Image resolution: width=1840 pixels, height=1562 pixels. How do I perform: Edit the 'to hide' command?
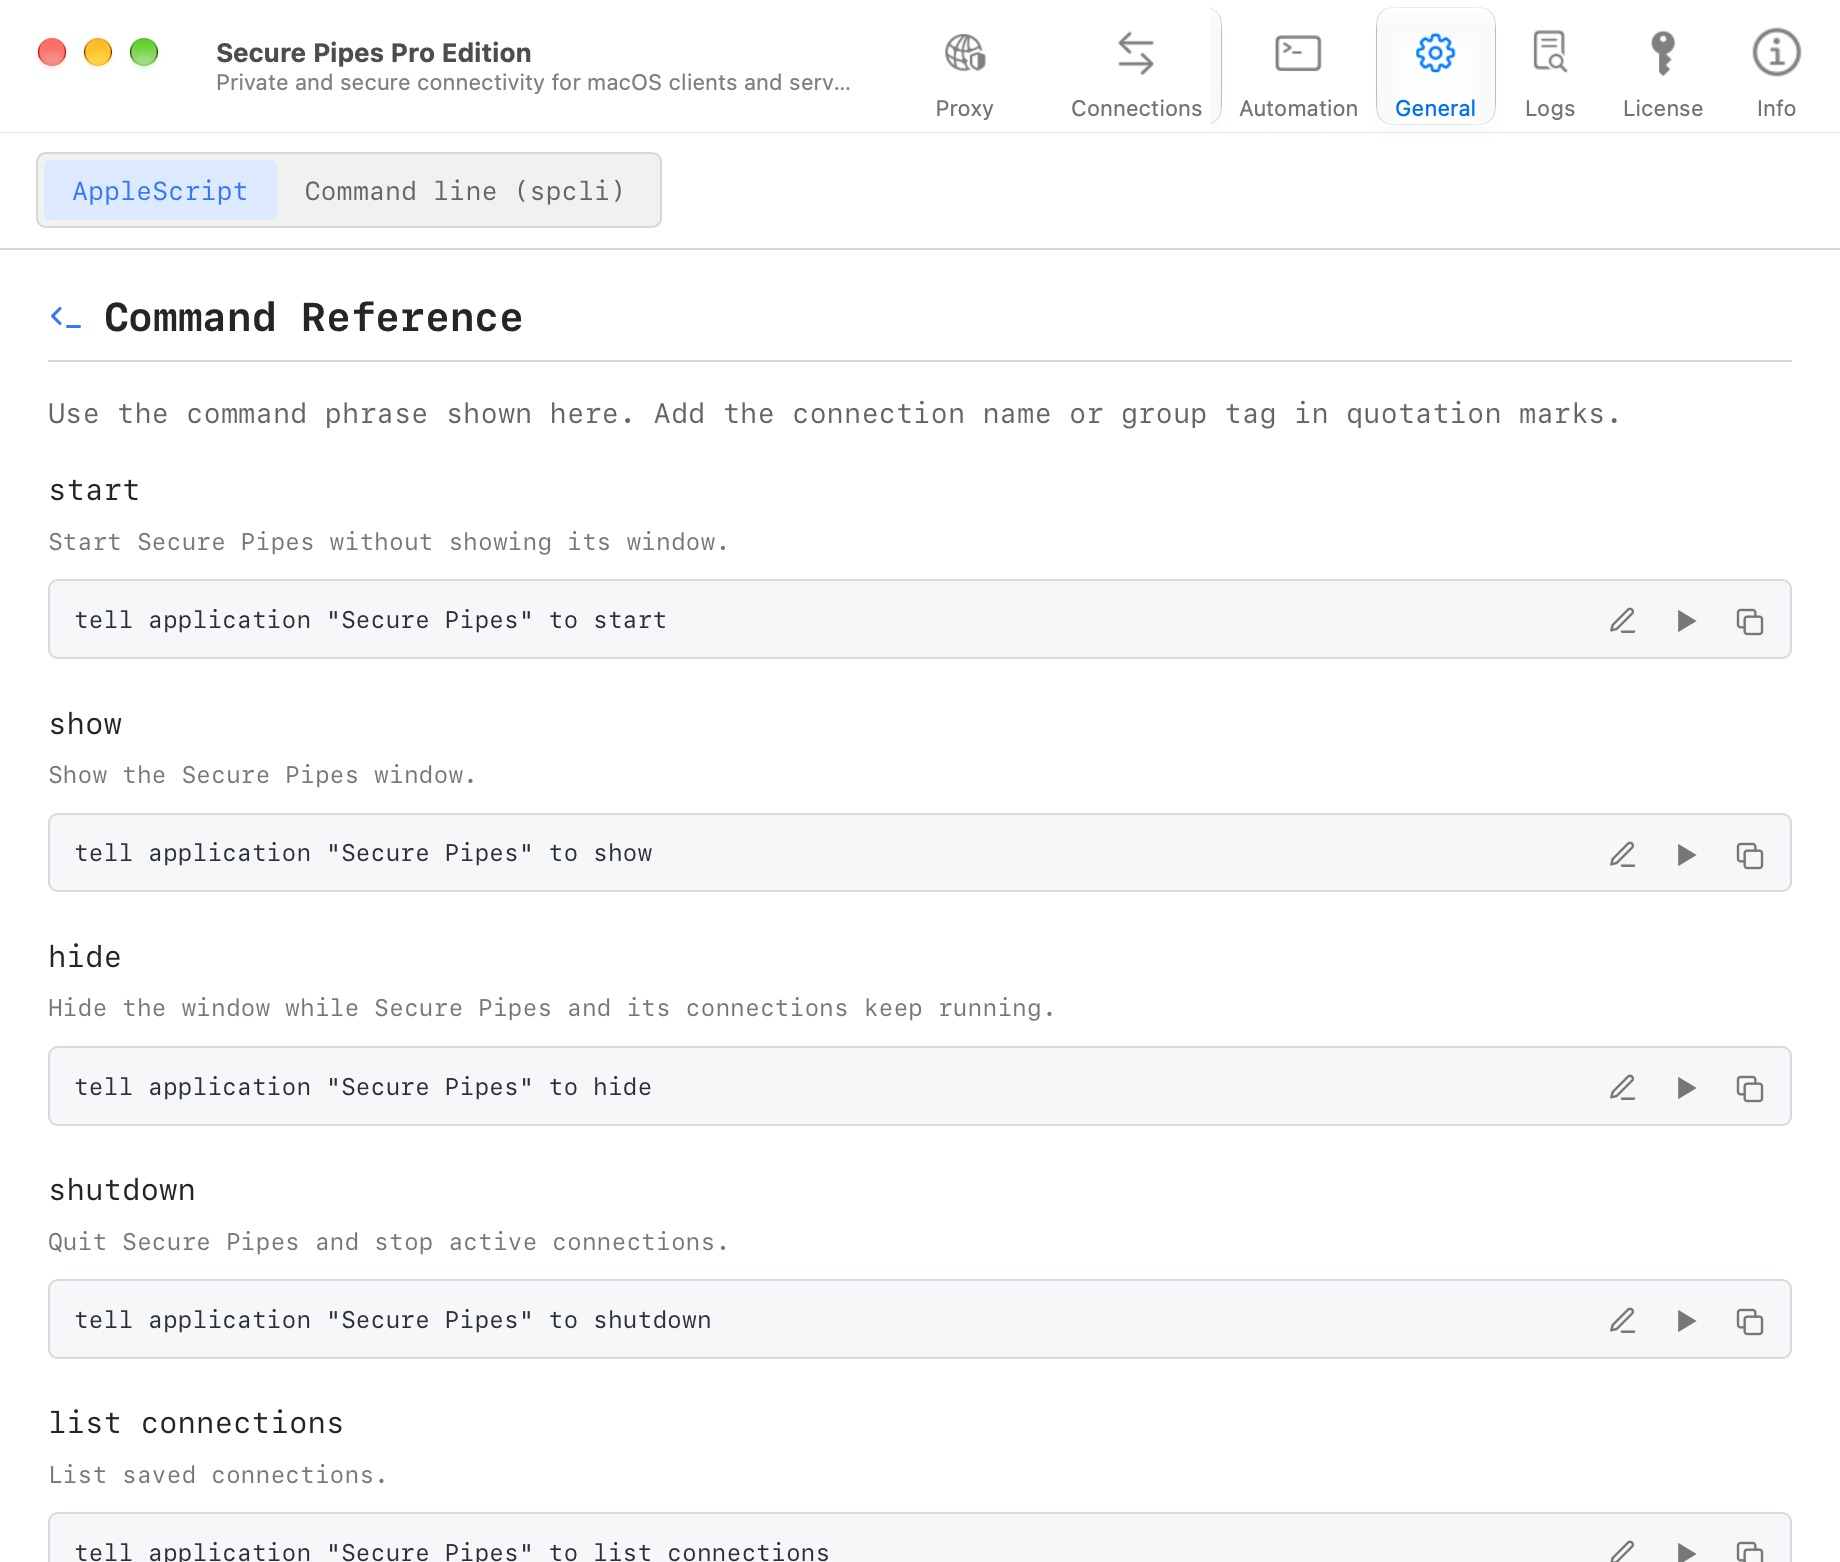point(1622,1087)
